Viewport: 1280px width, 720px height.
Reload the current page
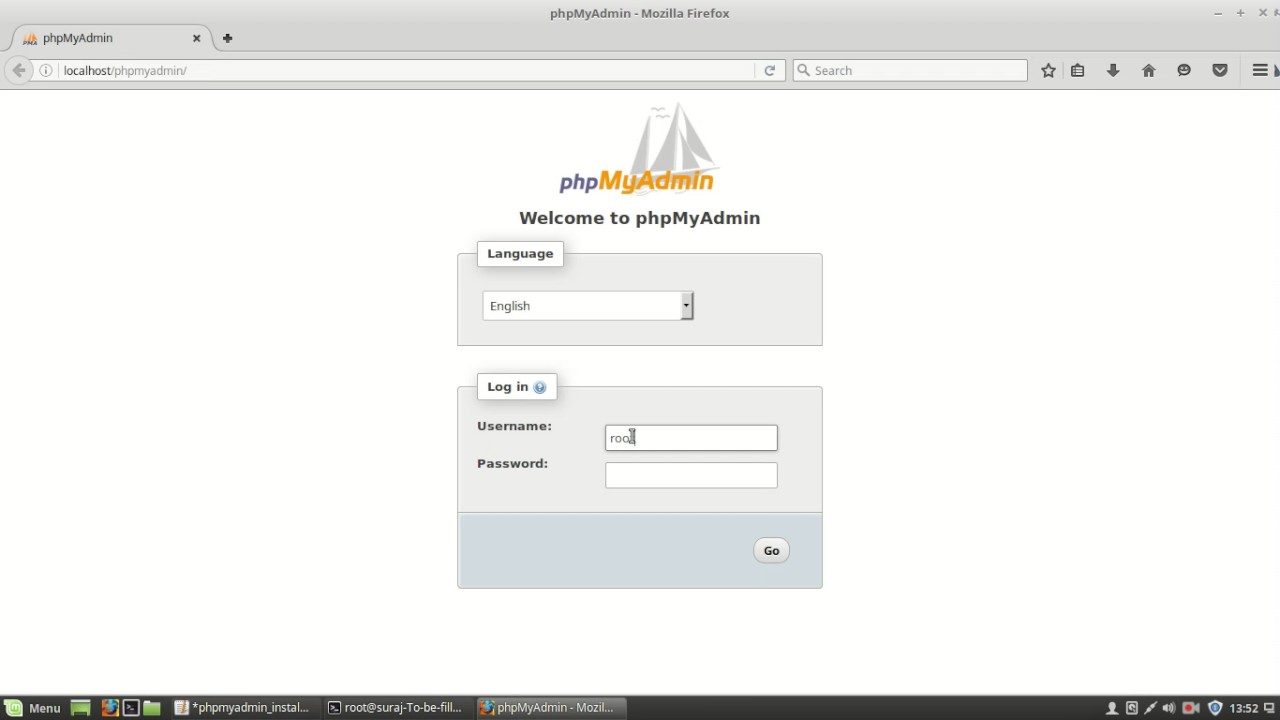coord(769,70)
